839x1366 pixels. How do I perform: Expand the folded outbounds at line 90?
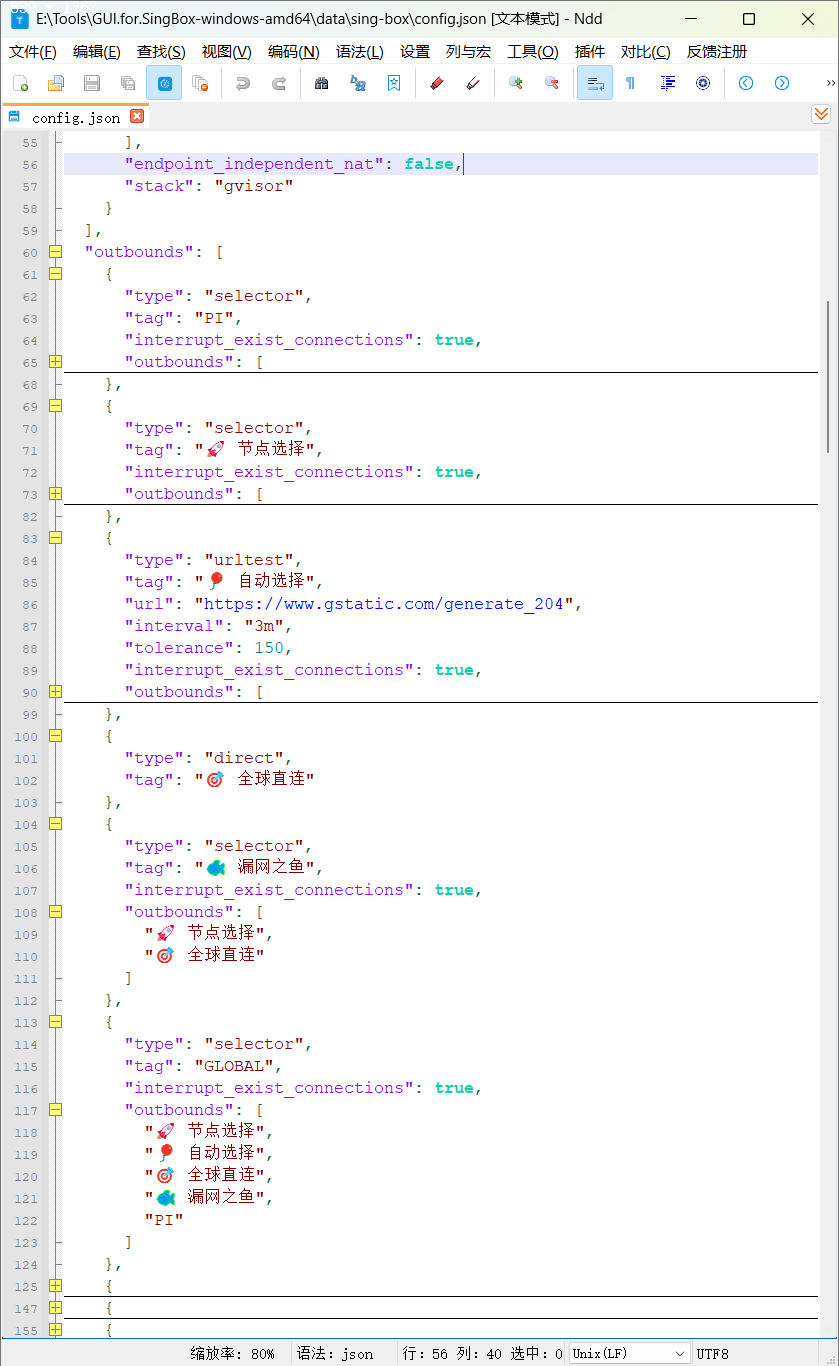point(55,692)
